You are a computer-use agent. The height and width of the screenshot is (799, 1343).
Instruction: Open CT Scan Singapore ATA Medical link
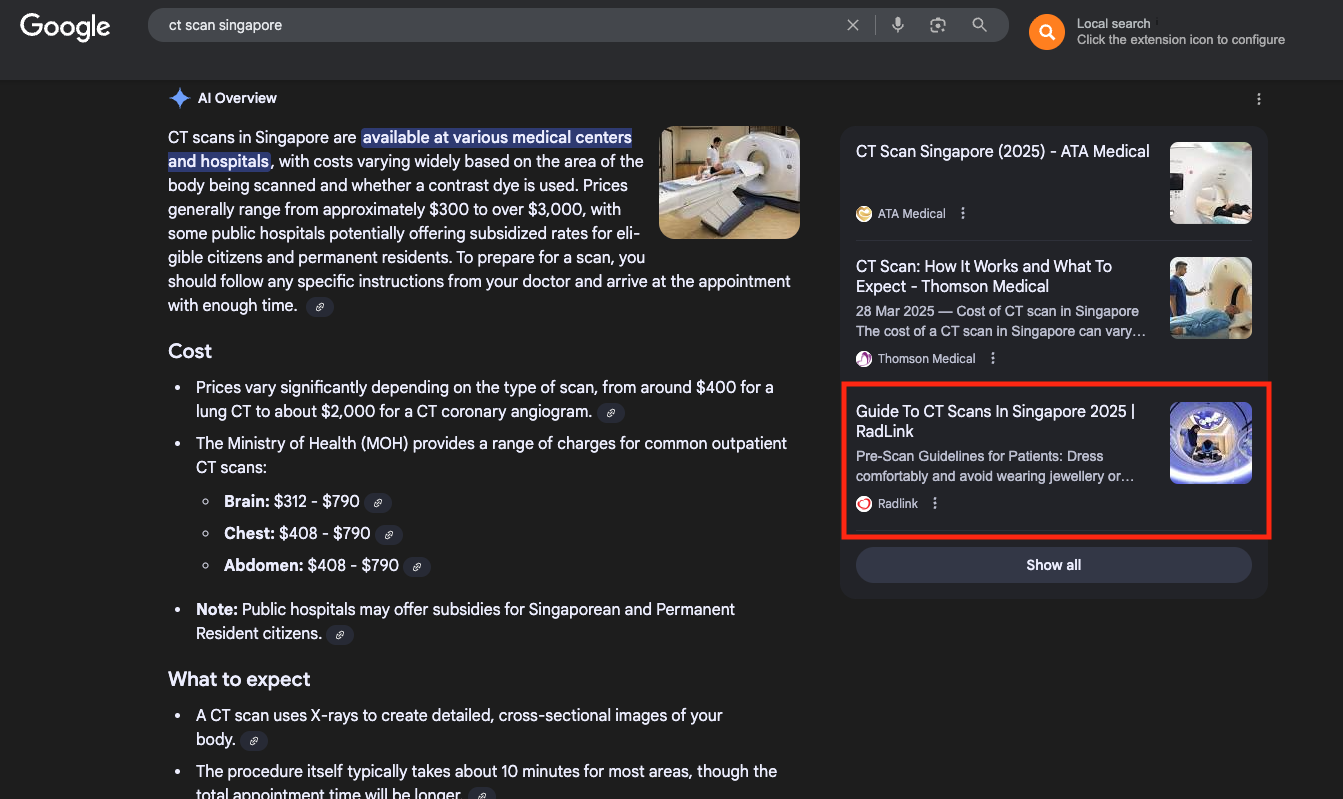pos(1002,152)
